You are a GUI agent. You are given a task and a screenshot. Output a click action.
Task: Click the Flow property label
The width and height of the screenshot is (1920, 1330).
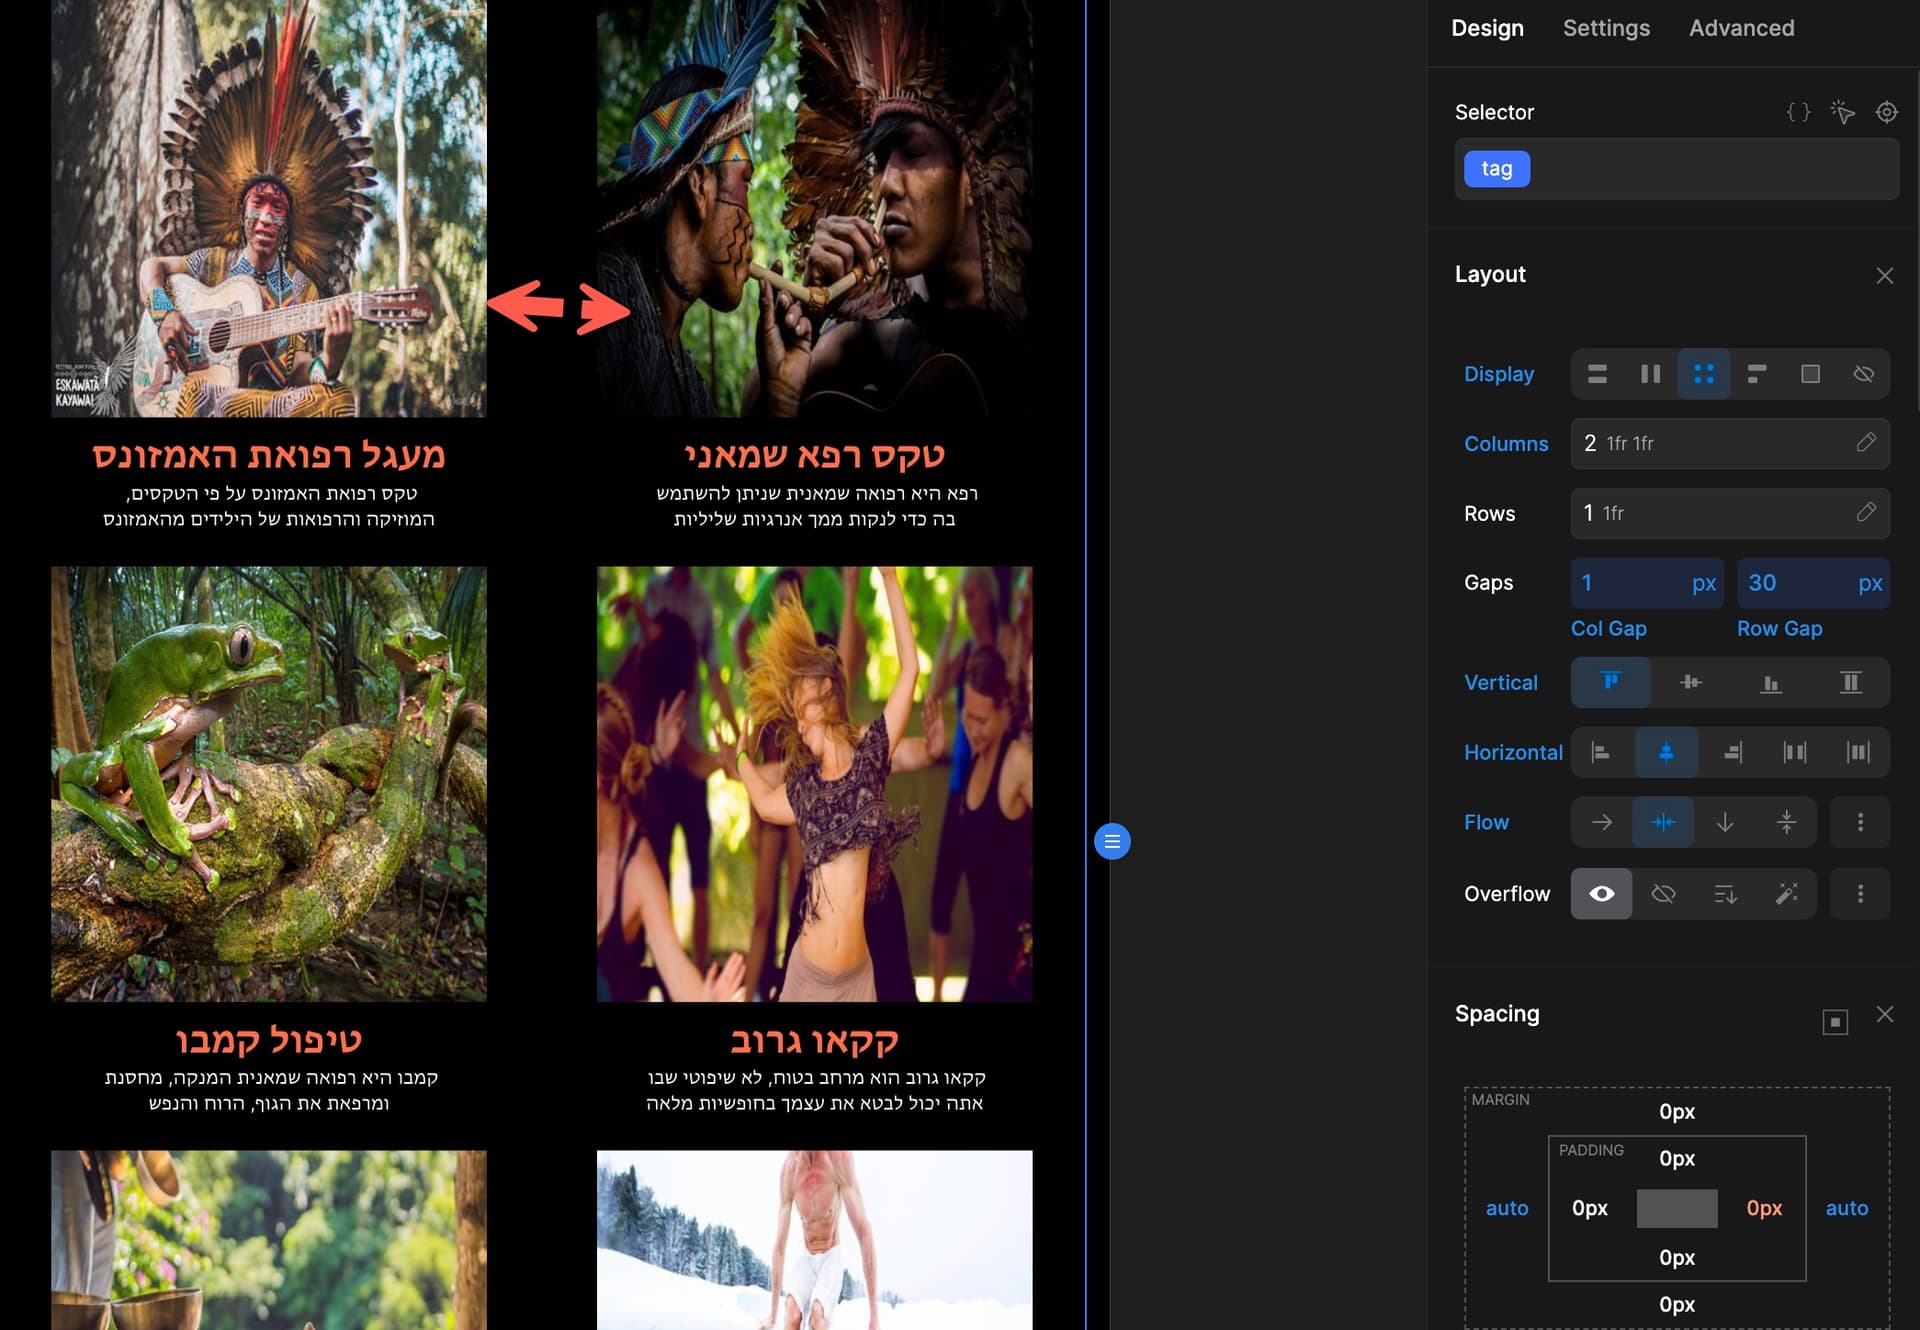pos(1486,823)
